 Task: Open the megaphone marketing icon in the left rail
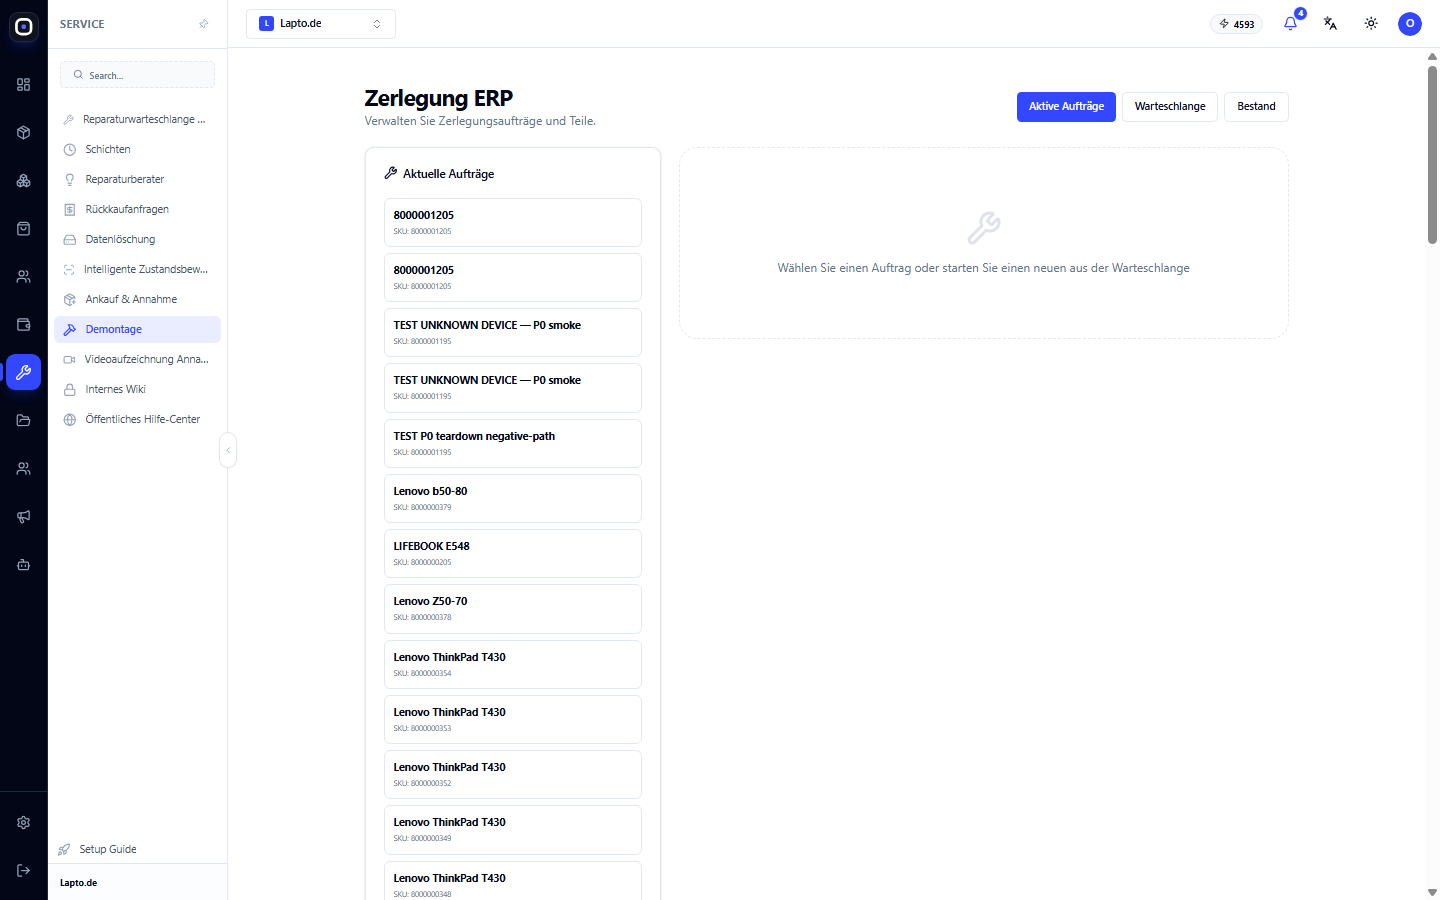24,517
